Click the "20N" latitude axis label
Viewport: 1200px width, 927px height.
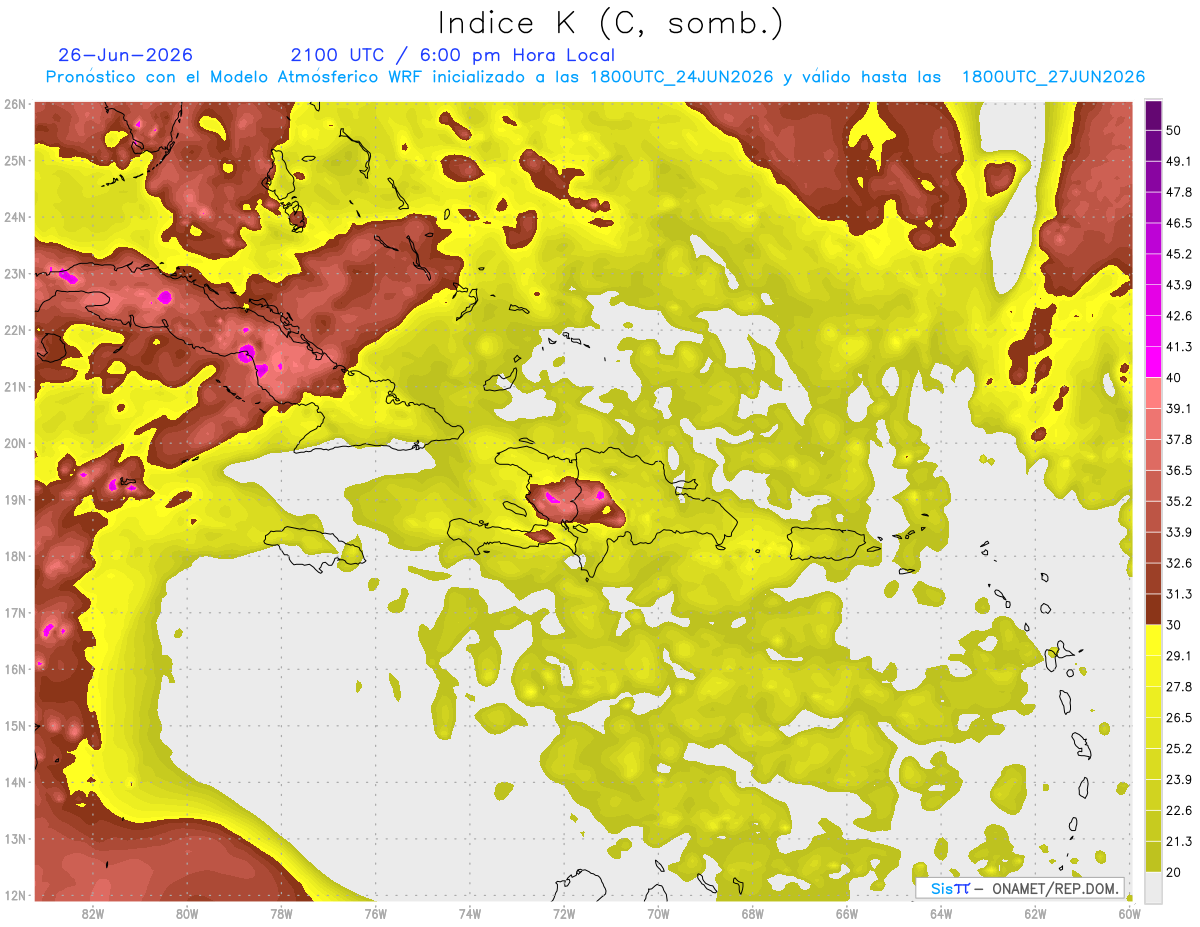(x=15, y=443)
